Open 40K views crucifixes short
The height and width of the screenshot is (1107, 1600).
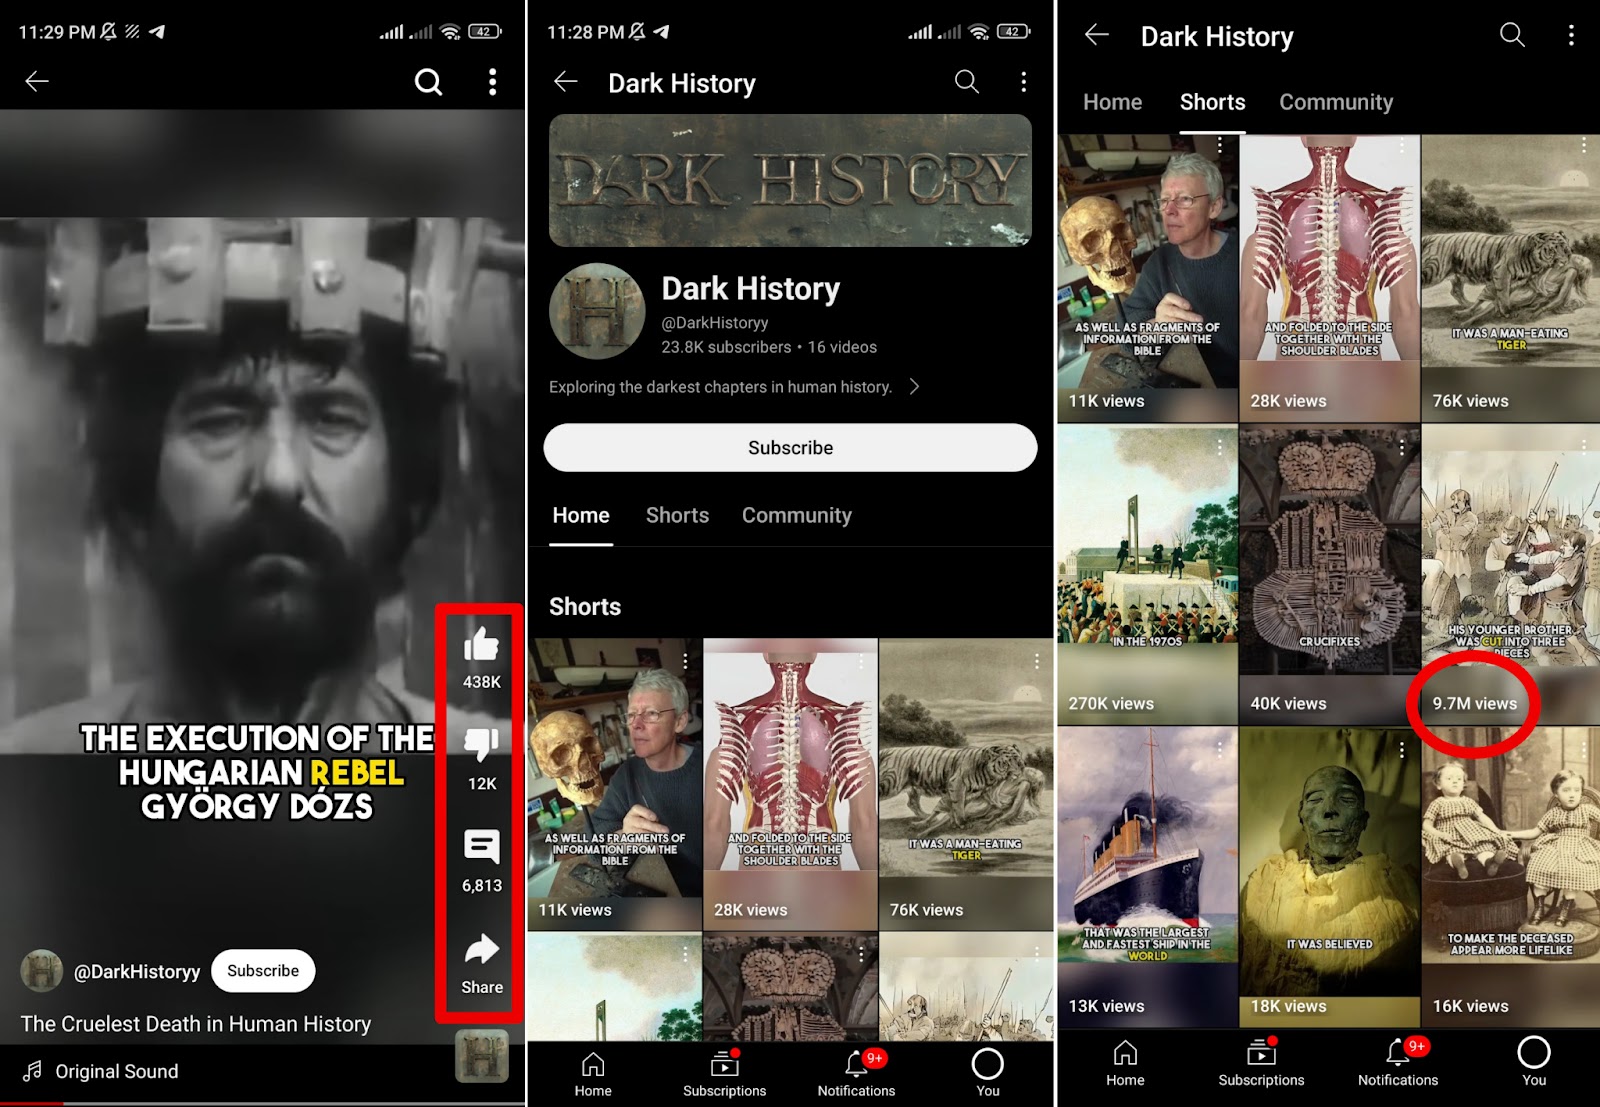(x=1329, y=576)
